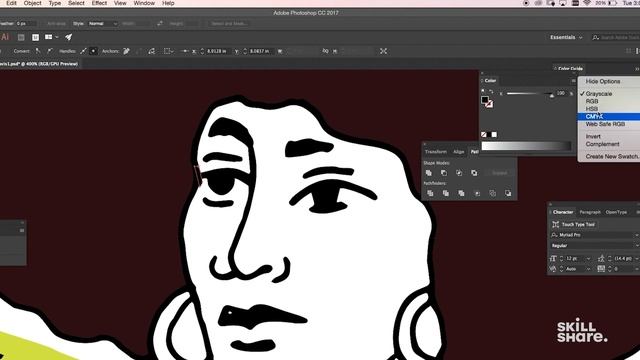
Task: Switch to the Transform tab
Action: 436,152
